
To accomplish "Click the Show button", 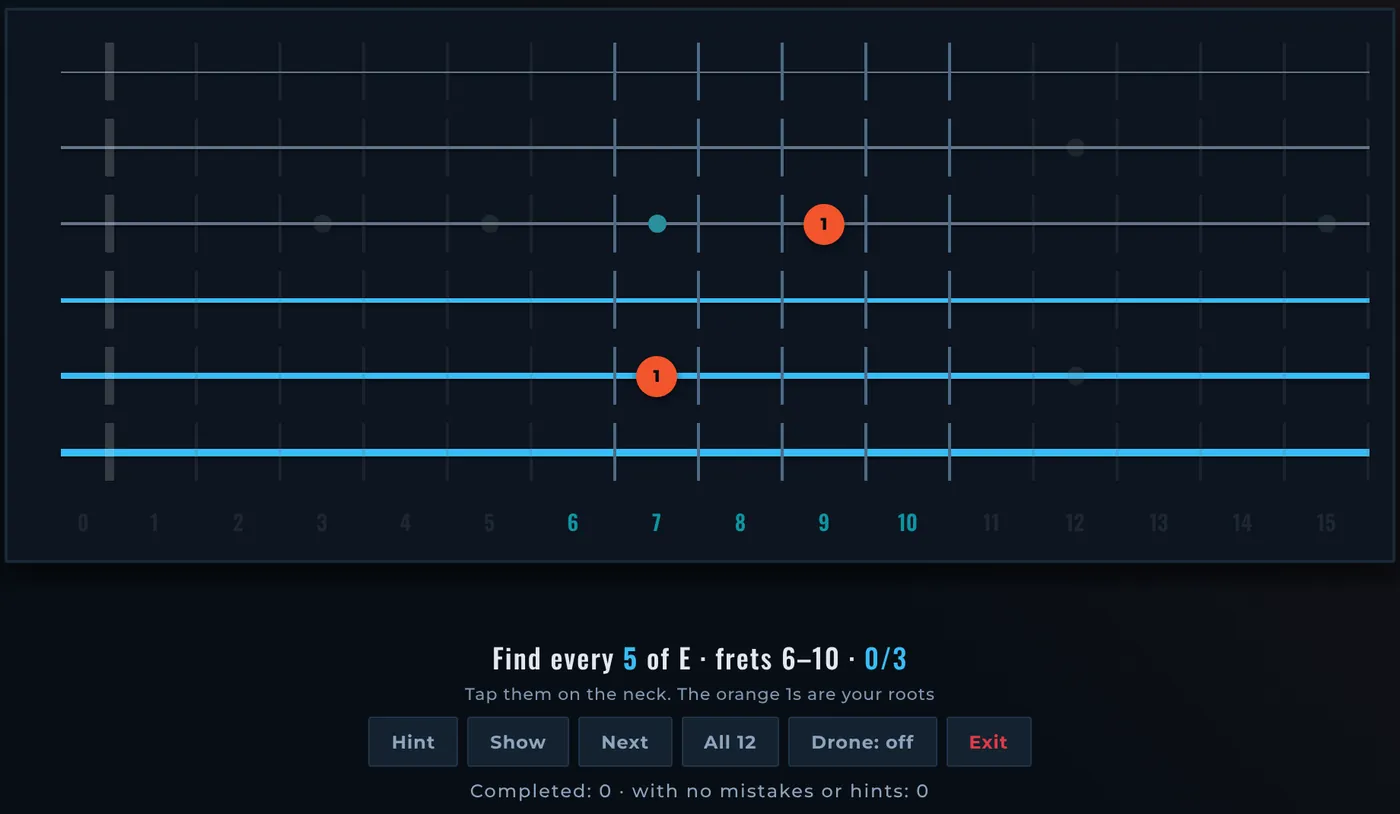I will coord(518,742).
